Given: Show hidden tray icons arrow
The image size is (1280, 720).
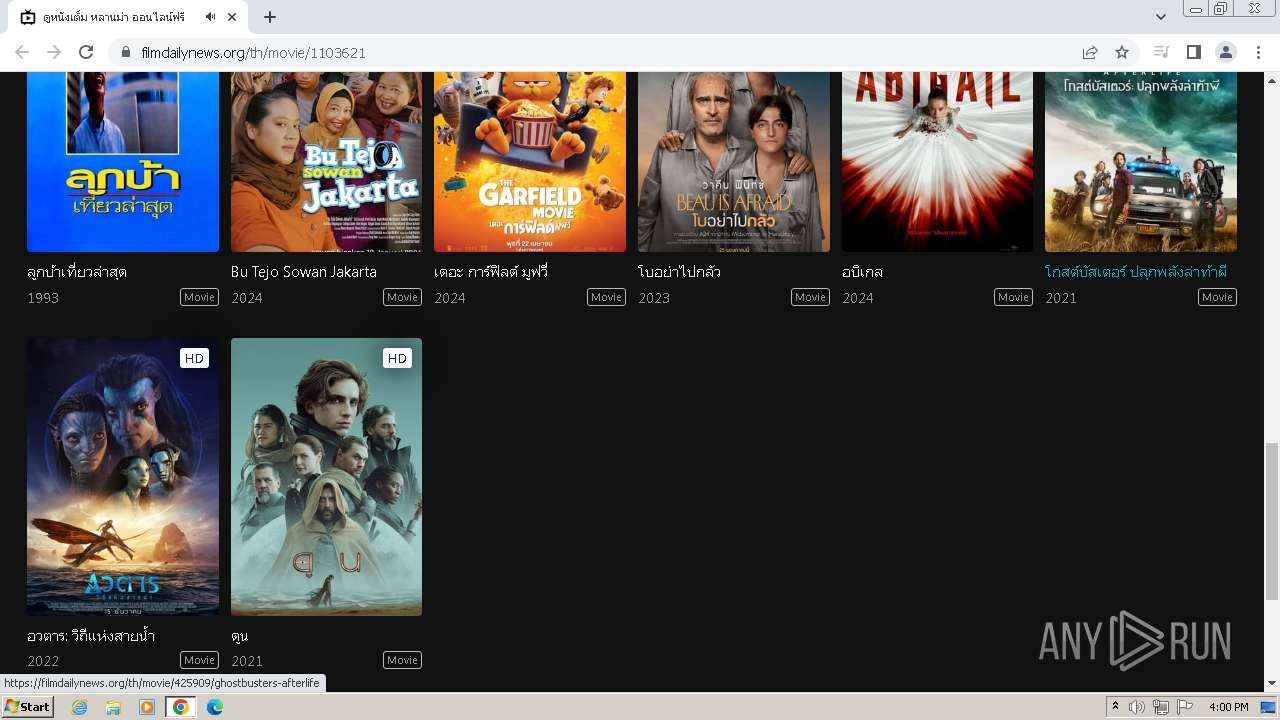Looking at the screenshot, I should pyautogui.click(x=1116, y=707).
